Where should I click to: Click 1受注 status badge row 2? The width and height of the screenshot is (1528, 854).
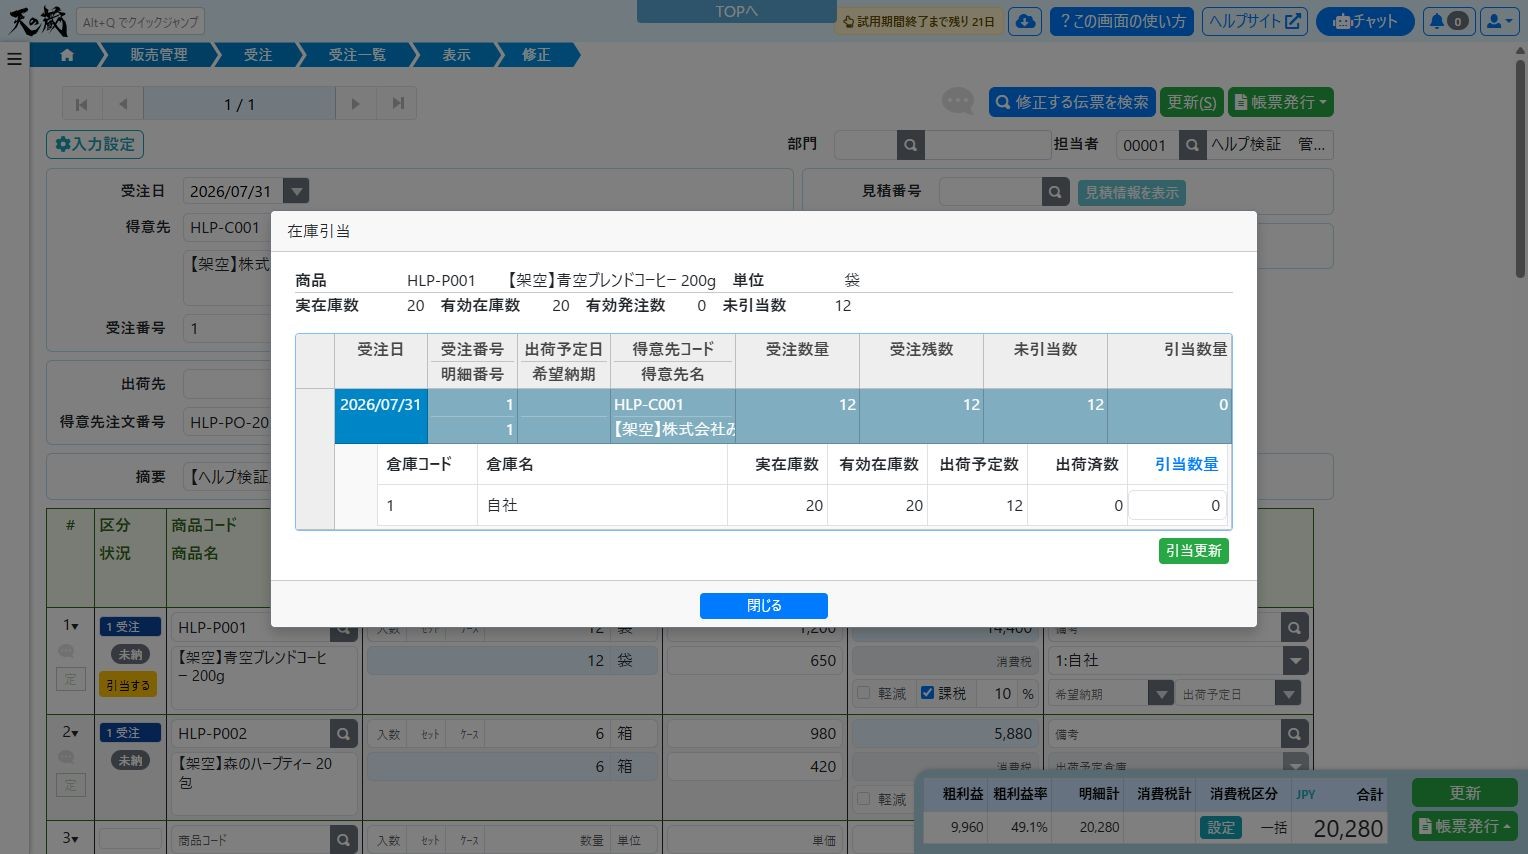pyautogui.click(x=130, y=733)
